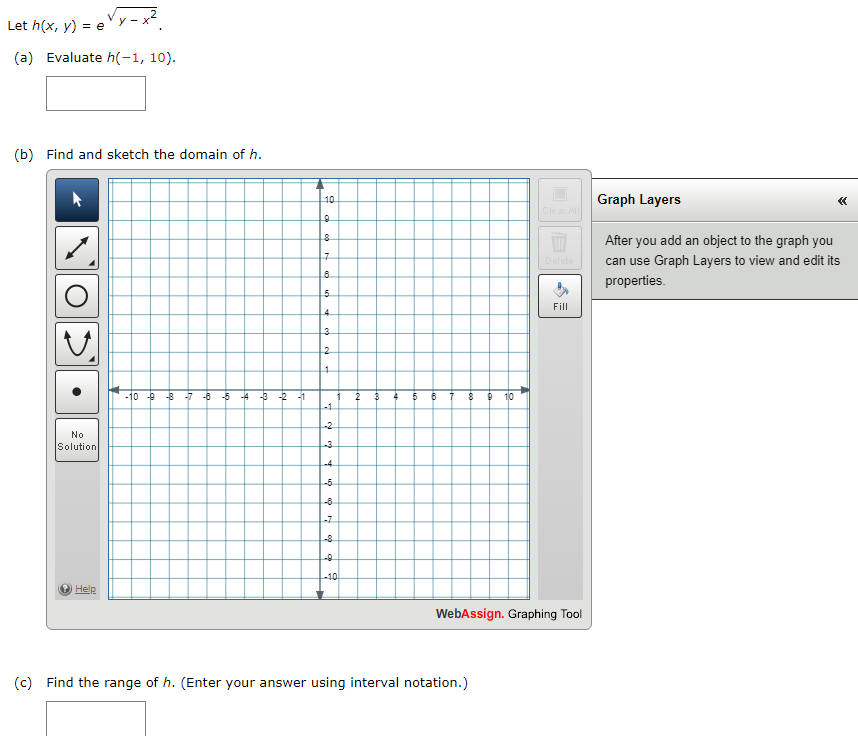Click the answer box for part (a)
The height and width of the screenshot is (736, 858).
(95, 93)
